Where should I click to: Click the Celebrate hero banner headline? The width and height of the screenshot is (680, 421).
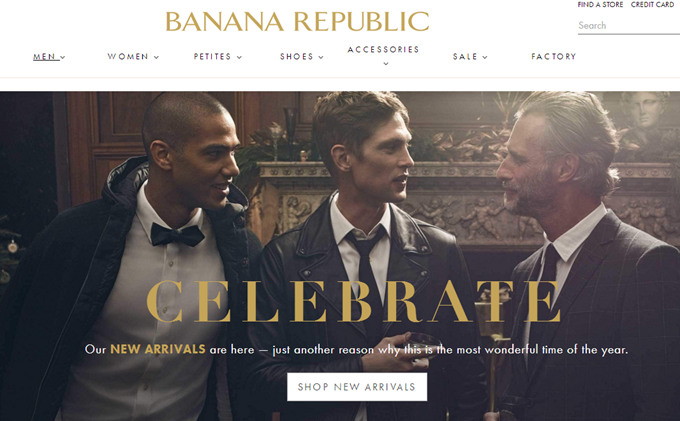(x=354, y=301)
